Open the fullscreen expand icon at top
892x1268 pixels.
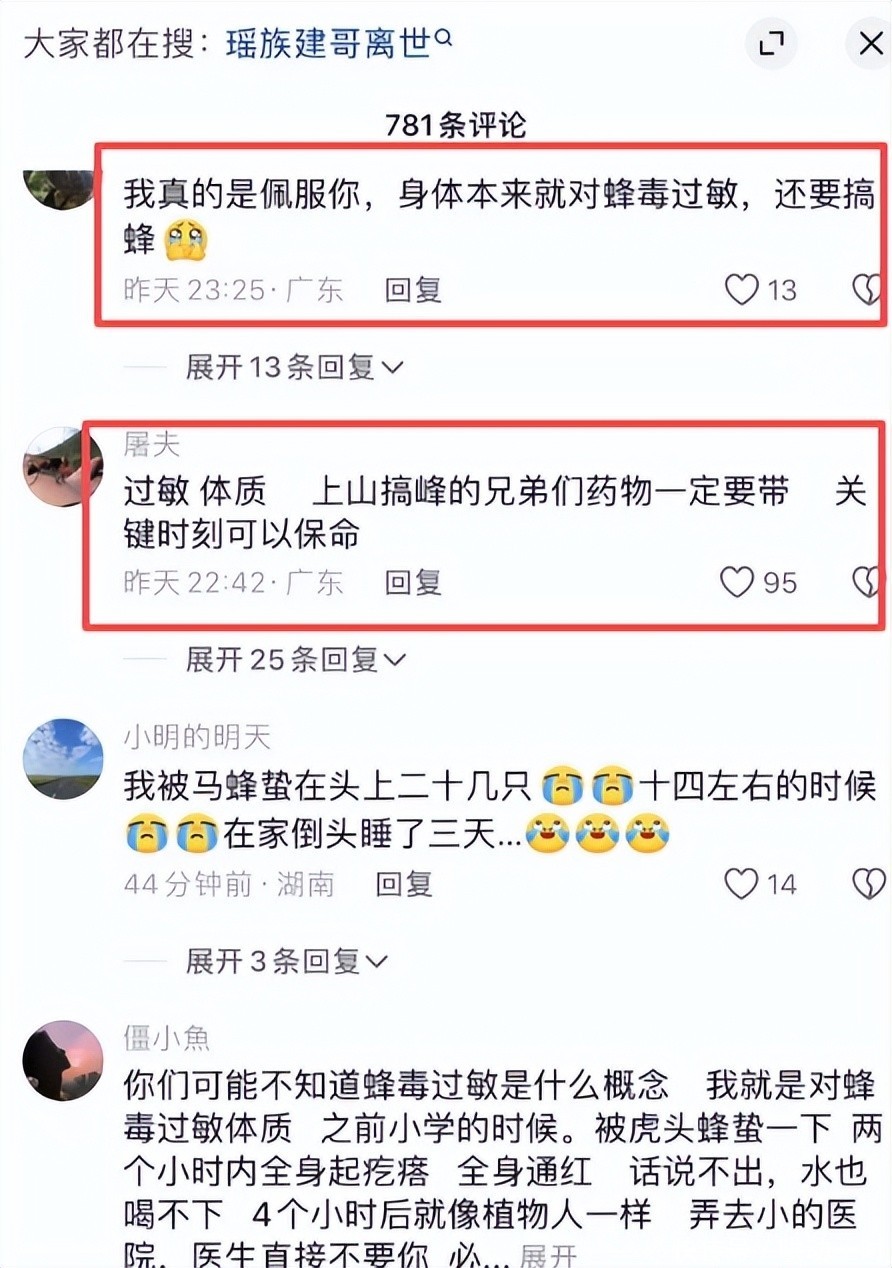(x=771, y=43)
